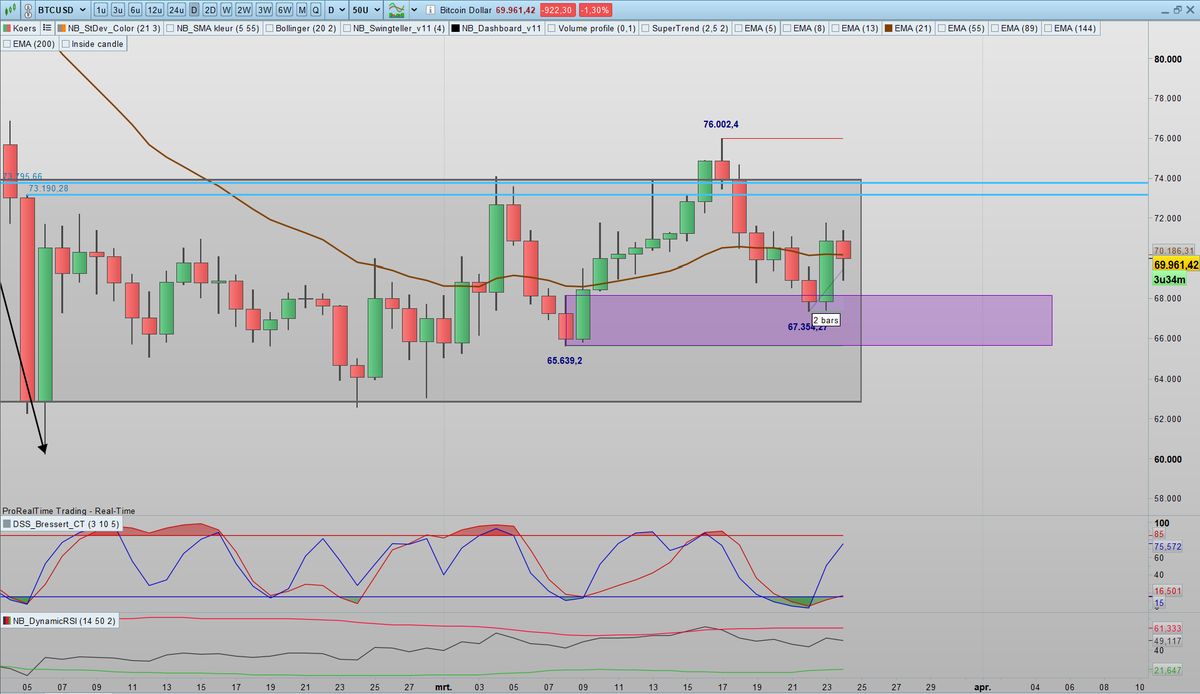
Task: Click the ProRealTime Trading Real-Time link
Action: click(68, 510)
